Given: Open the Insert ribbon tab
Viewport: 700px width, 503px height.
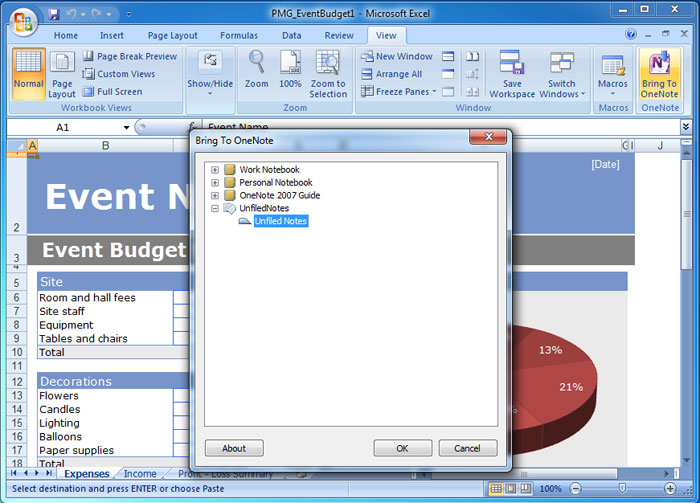Looking at the screenshot, I should pyautogui.click(x=112, y=35).
